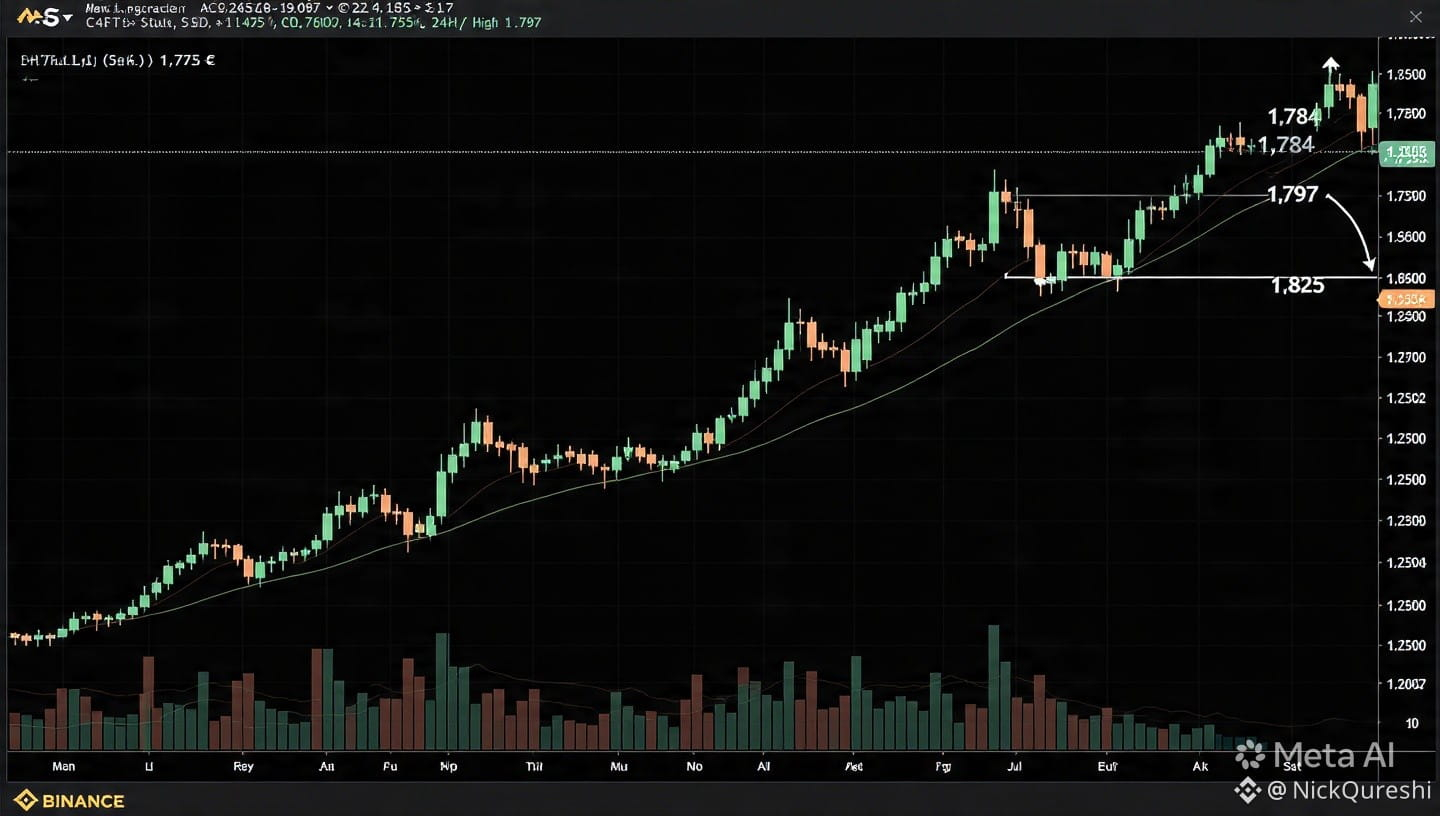
Task: Click the "1,8500" price axis value
Action: (x=1406, y=75)
